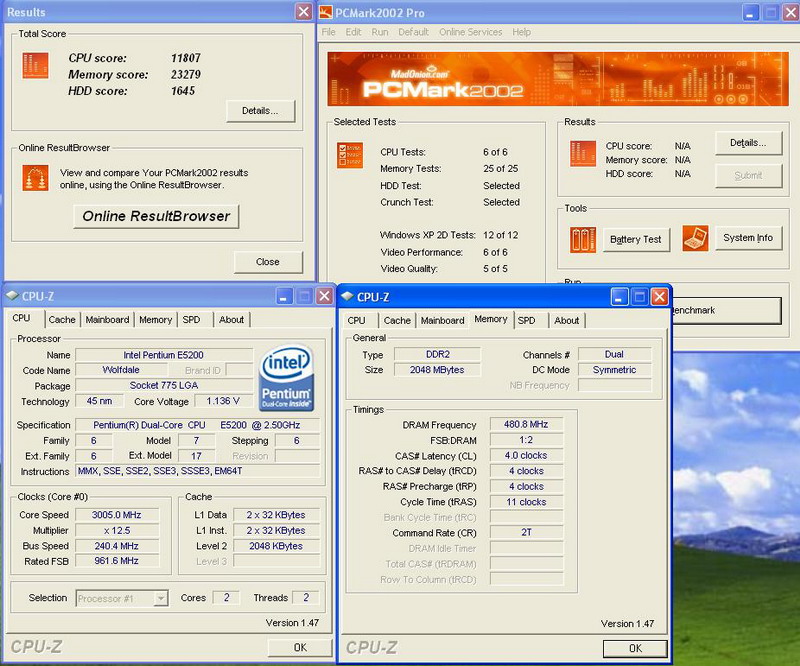The height and width of the screenshot is (666, 800).
Task: Click the partly hidden Benchmark button
Action: click(727, 310)
